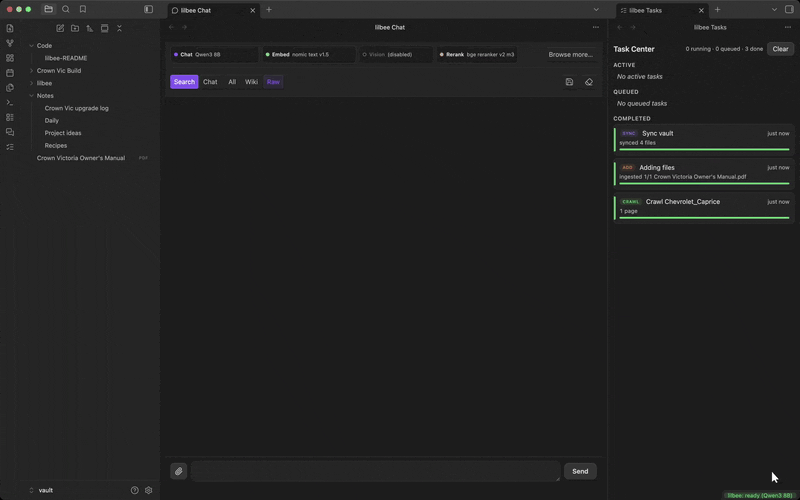Screen dimensions: 800x500
Task: Select the All source filter
Action: [x=232, y=82]
